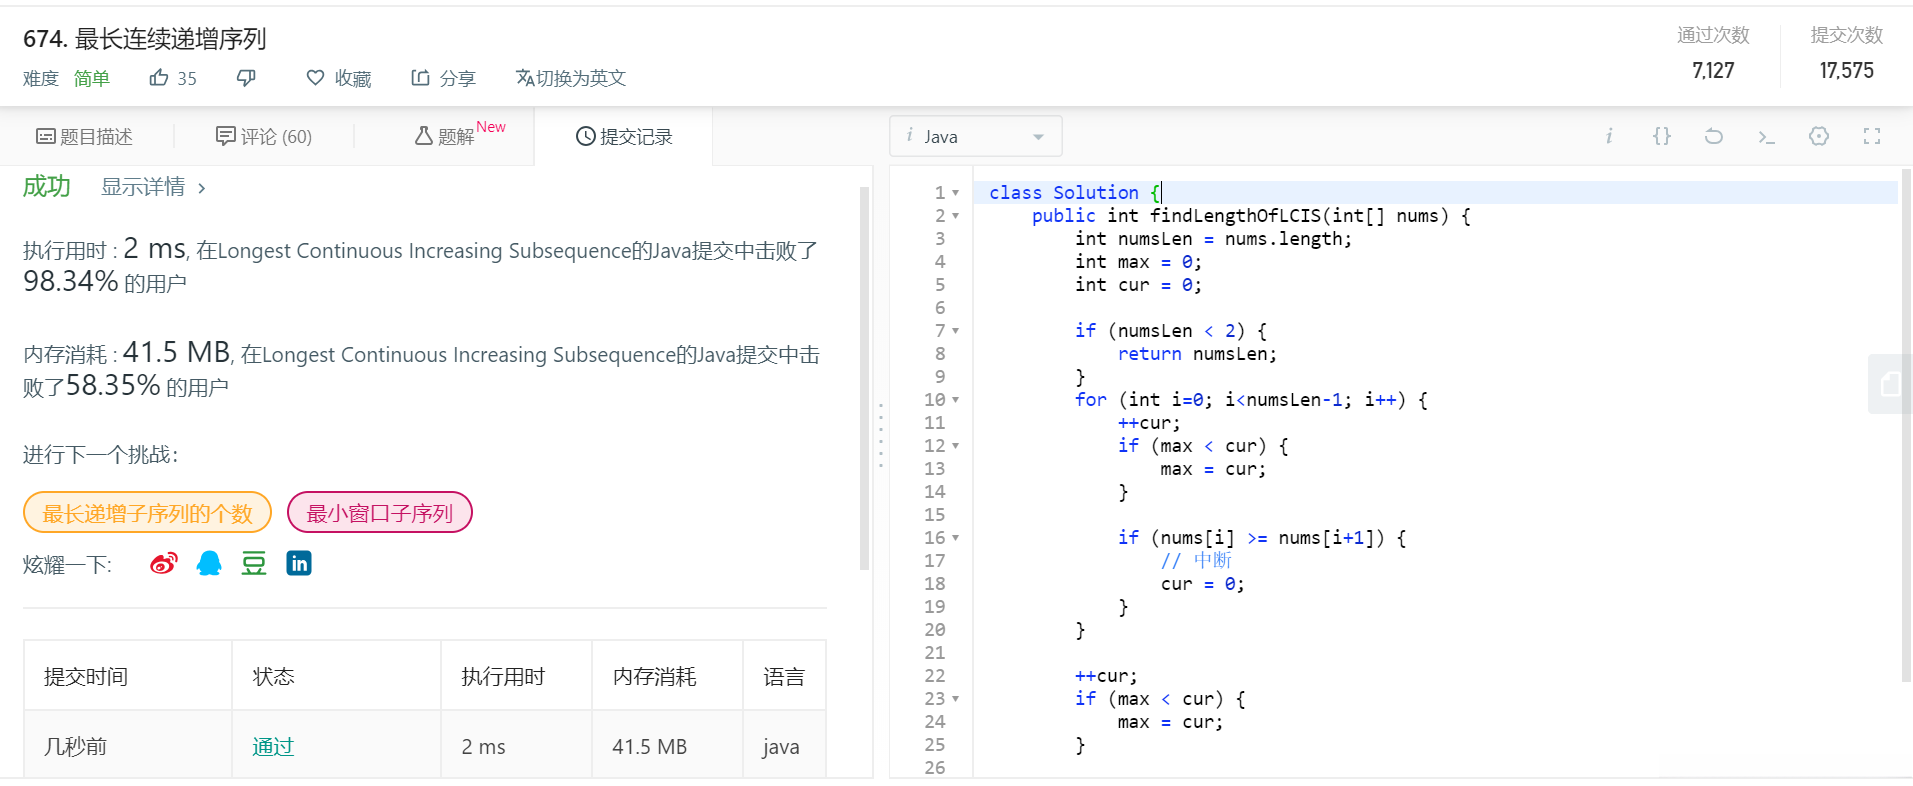Click the // 中断 comment on line 17

(x=1196, y=561)
